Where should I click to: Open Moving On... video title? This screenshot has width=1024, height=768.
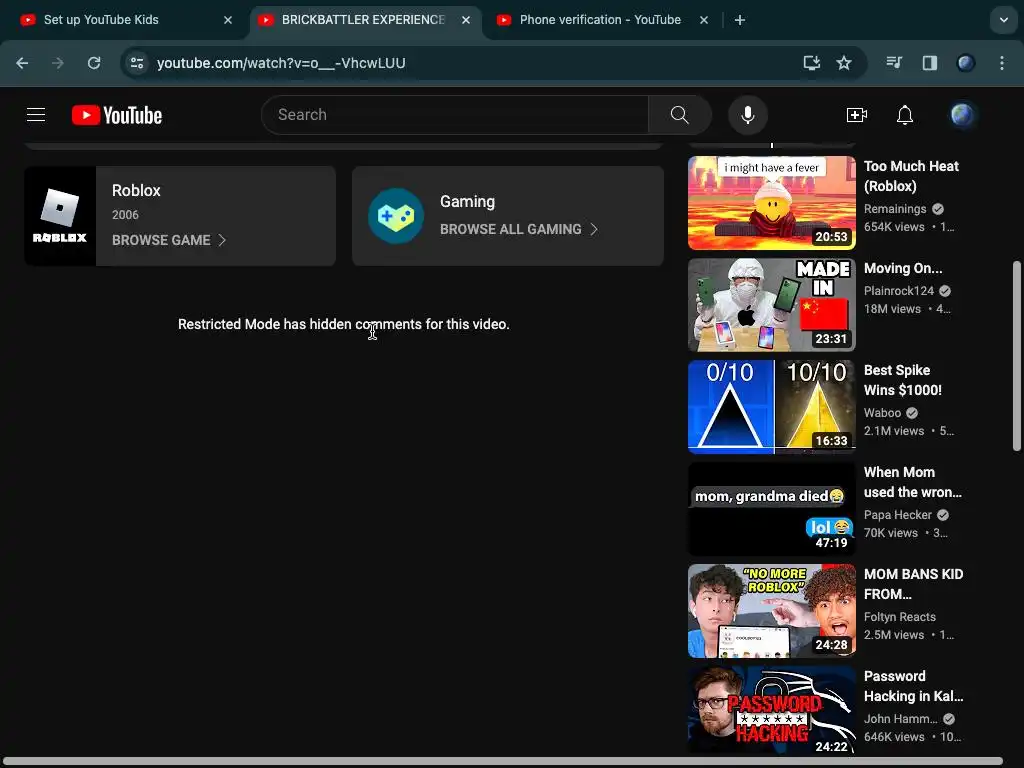903,268
